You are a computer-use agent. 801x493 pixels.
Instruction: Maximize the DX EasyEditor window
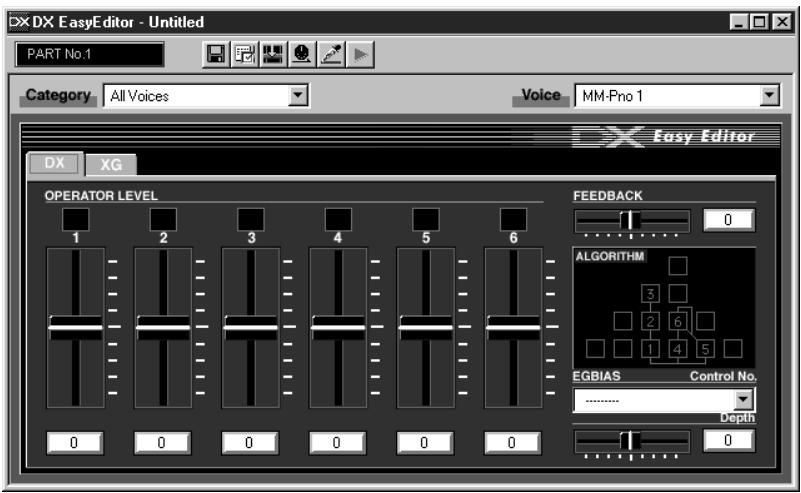coord(760,22)
